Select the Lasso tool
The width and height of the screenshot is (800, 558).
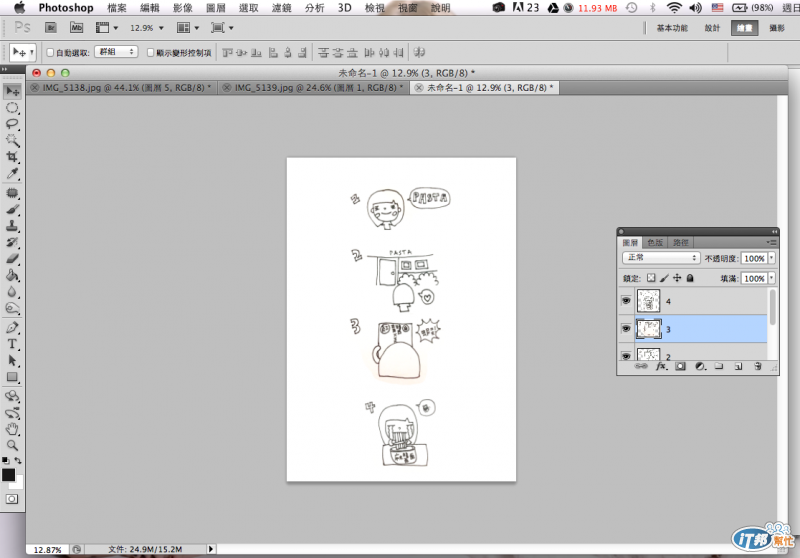coord(13,124)
